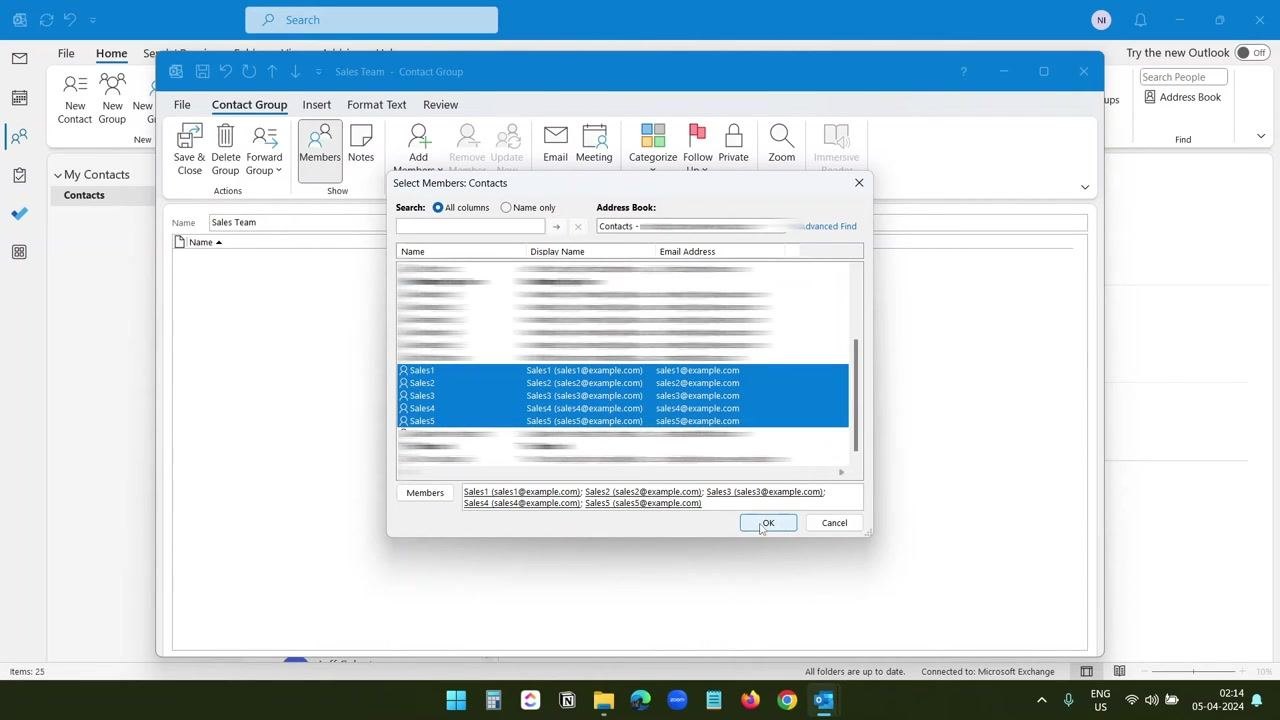Sort by Email Address column header

click(x=720, y=252)
